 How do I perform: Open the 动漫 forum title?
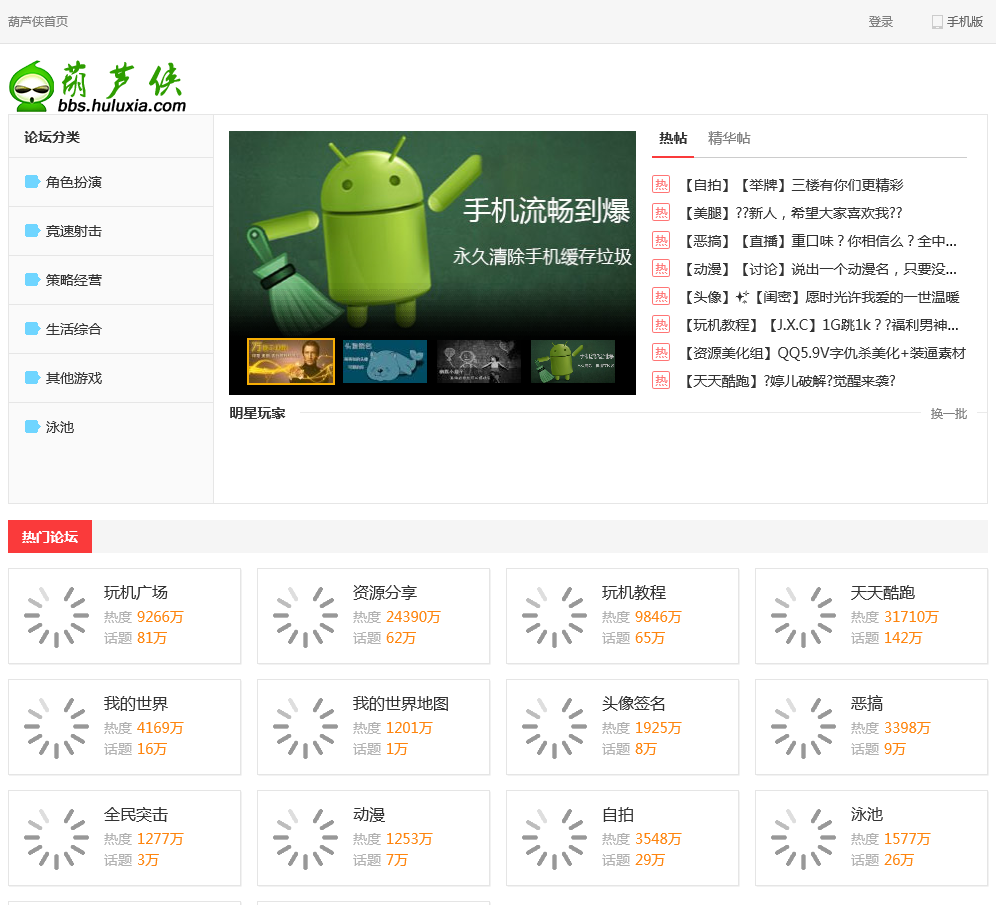369,815
